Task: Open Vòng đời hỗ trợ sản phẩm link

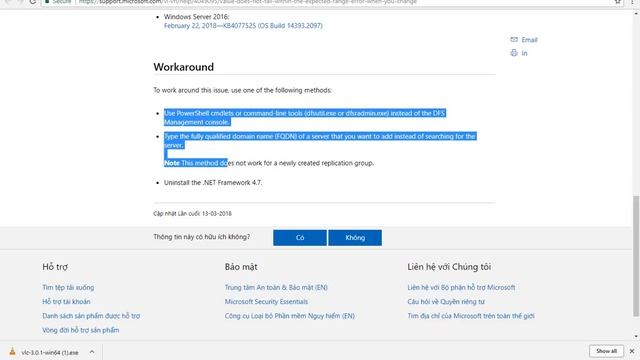Action: [x=81, y=330]
